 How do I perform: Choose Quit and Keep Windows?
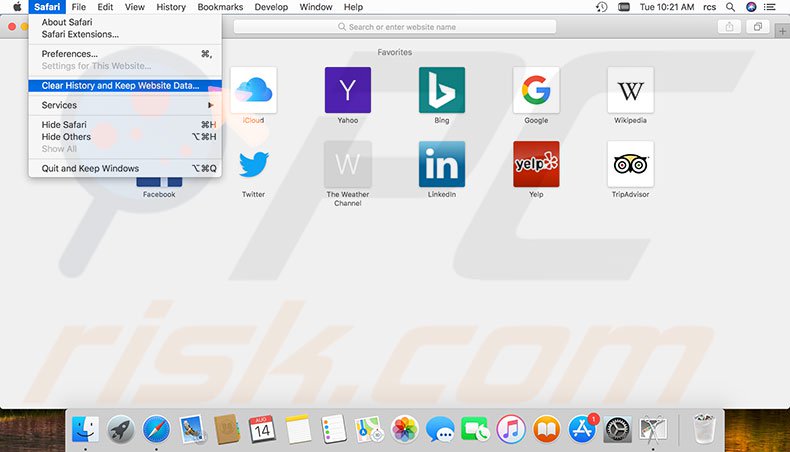coord(125,168)
